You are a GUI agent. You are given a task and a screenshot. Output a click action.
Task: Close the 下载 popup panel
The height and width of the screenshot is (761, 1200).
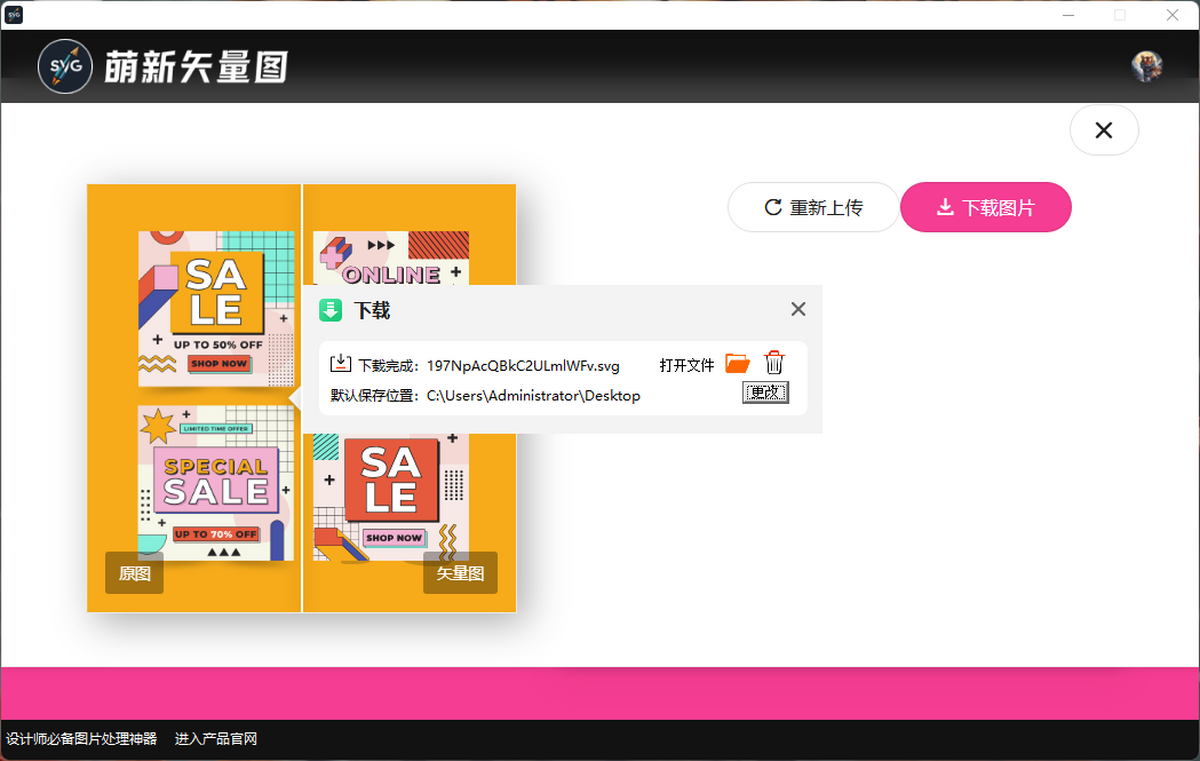coord(798,309)
